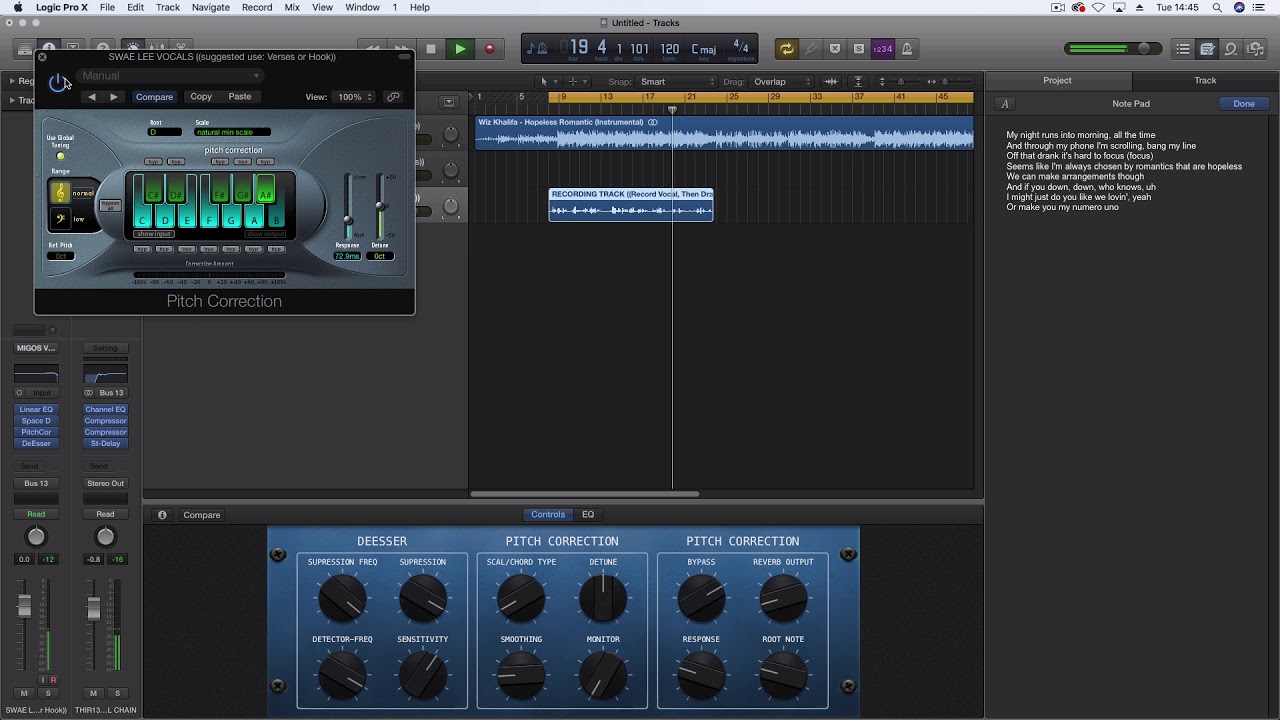Open the Manual preset dropdown
1280x720 pixels.
(170, 76)
